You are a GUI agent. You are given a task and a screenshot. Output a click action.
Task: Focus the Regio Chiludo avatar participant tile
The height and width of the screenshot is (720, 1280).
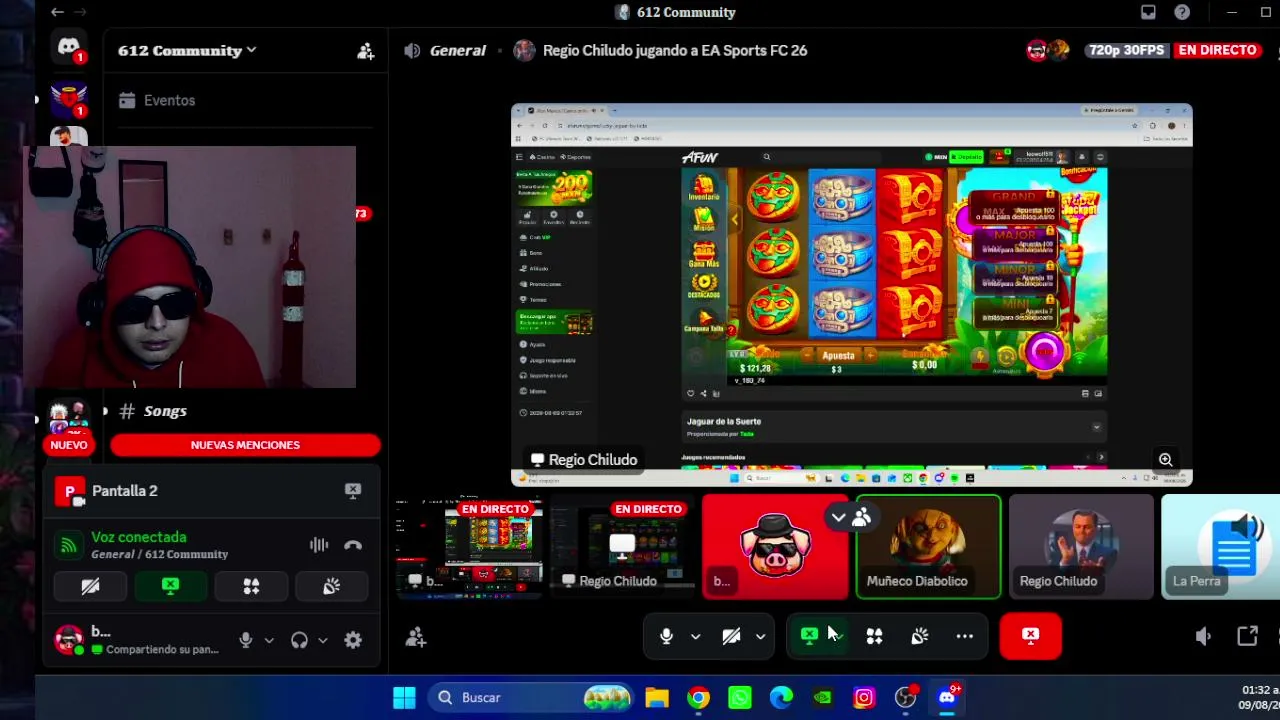click(x=1081, y=547)
